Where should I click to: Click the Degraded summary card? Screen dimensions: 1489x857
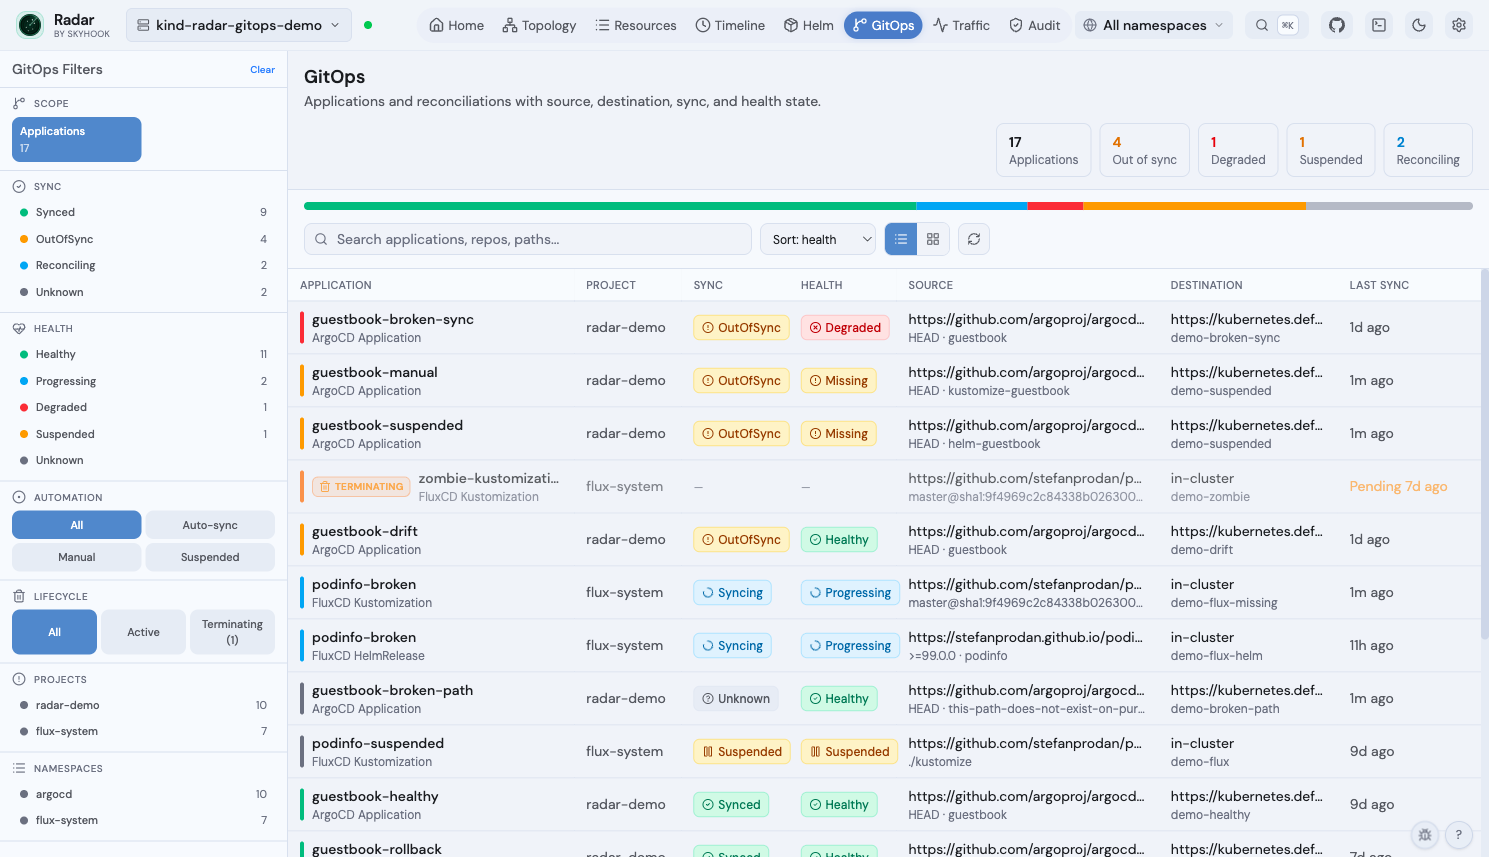pyautogui.click(x=1238, y=150)
